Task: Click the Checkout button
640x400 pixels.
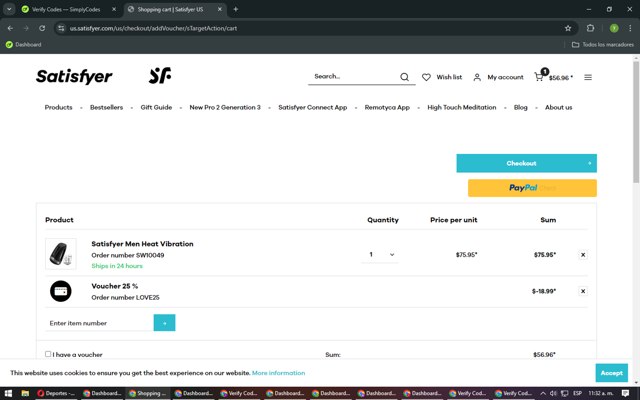Action: [x=527, y=163]
